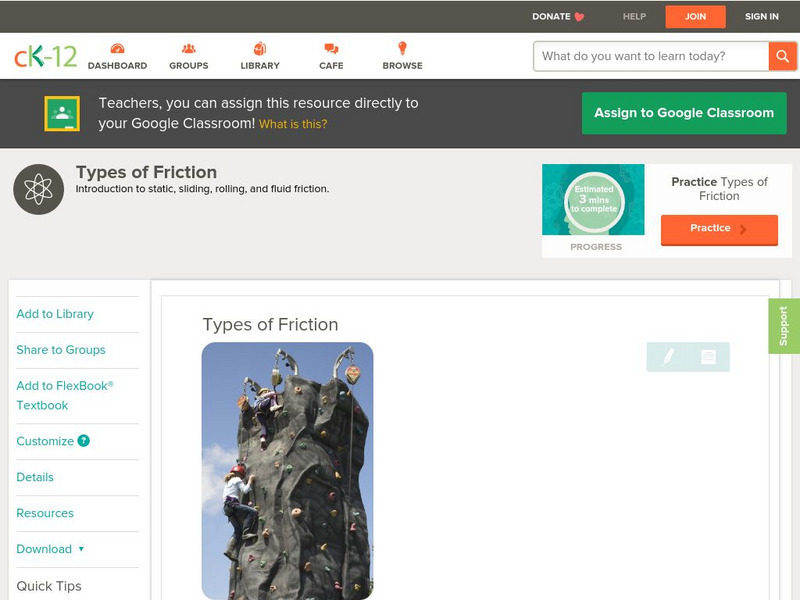This screenshot has width=800, height=600.
Task: Open the notes list icon
Action: 708,357
